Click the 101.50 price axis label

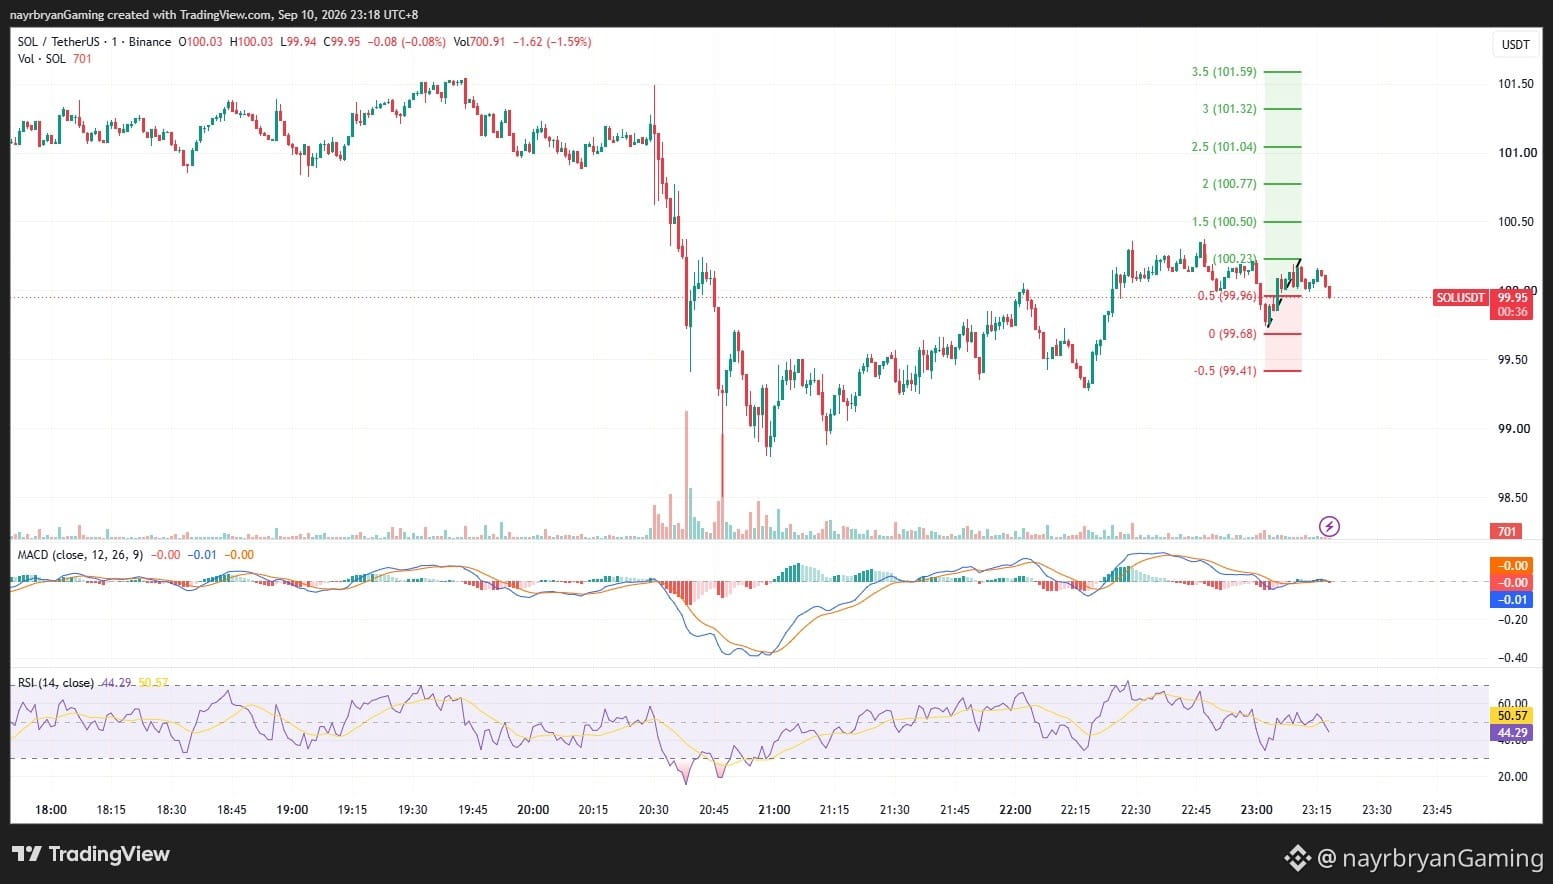1515,84
